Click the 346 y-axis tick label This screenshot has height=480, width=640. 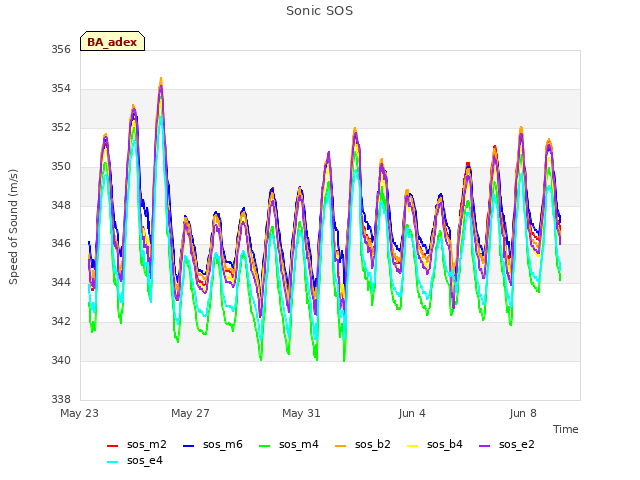[61, 244]
